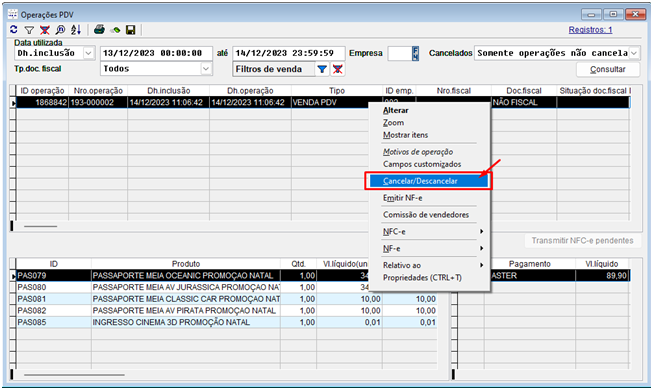The height and width of the screenshot is (388, 651).
Task: Open the Registros: 1 link
Action: click(x=590, y=30)
